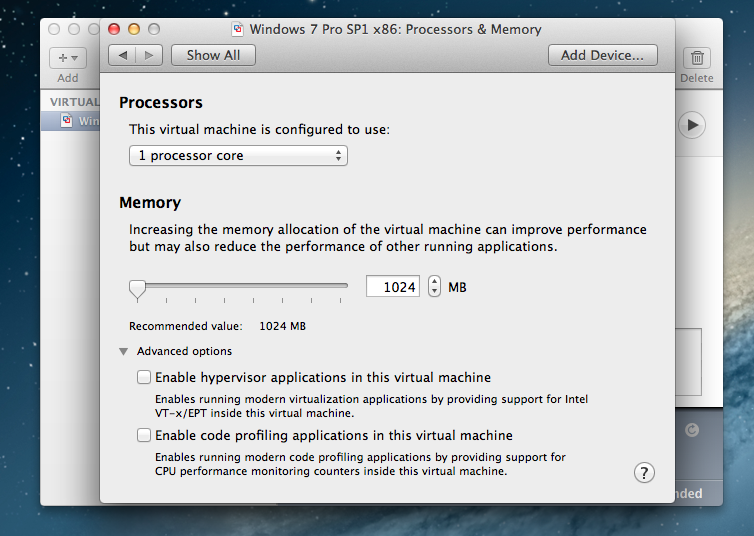Open the processor core dropdown

238,156
